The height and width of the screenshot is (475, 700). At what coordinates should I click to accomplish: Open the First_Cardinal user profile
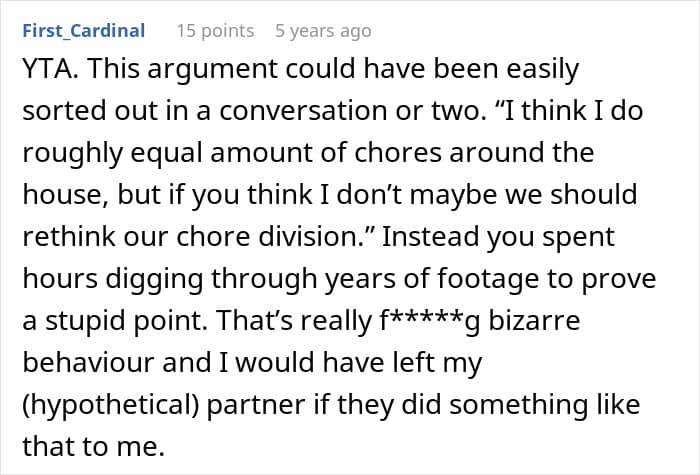(83, 31)
